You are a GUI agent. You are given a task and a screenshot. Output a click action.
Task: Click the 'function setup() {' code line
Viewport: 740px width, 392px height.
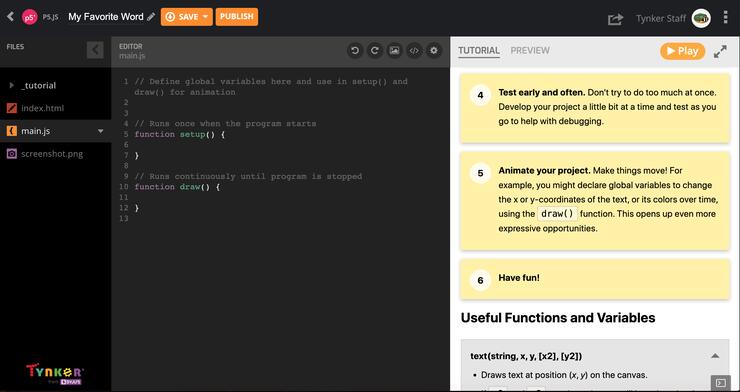(x=180, y=134)
